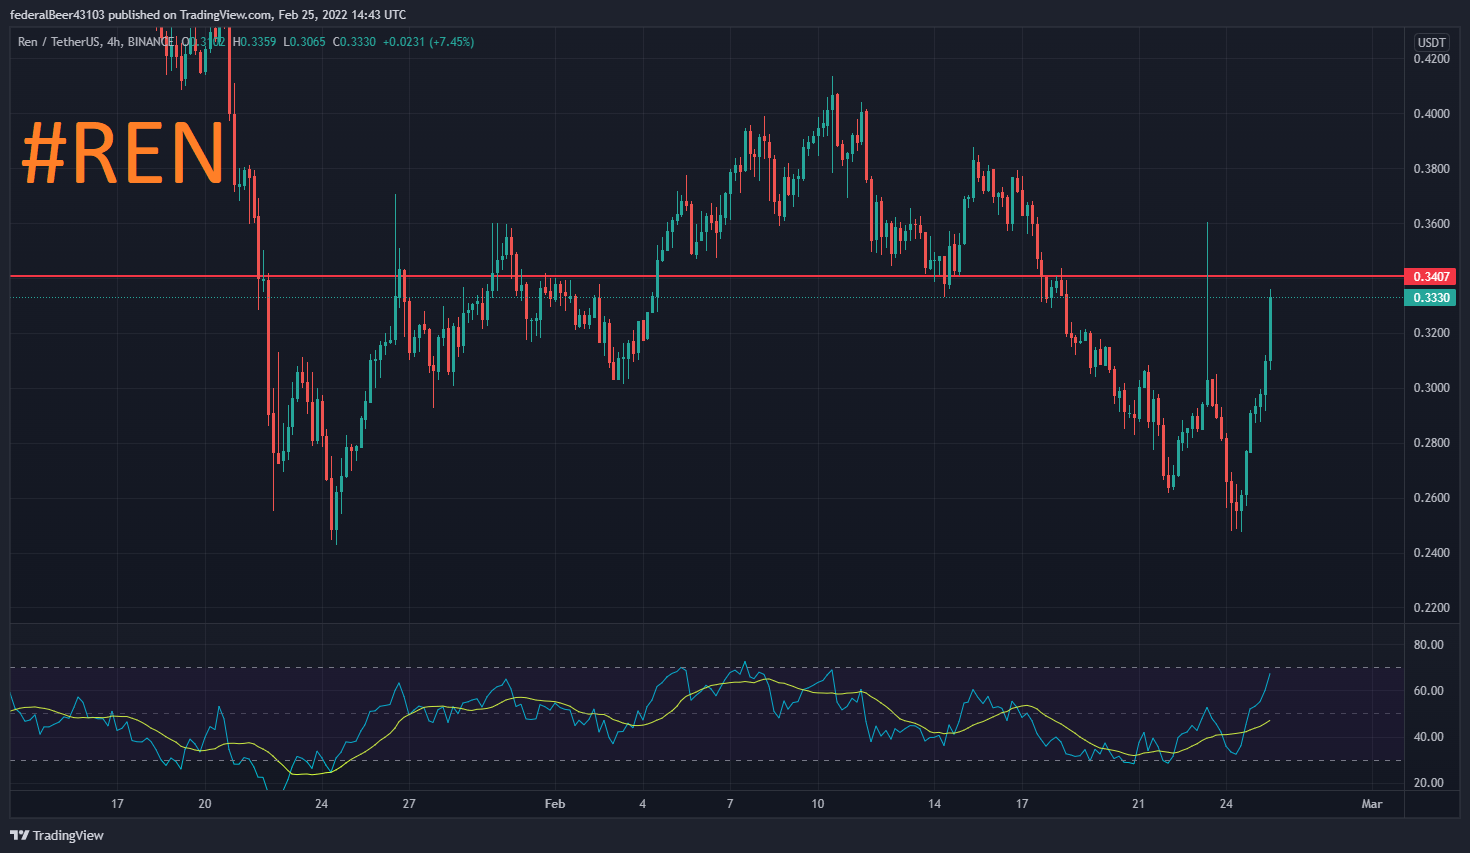
Task: Click the 0.2400 price axis label
Action: (1431, 553)
